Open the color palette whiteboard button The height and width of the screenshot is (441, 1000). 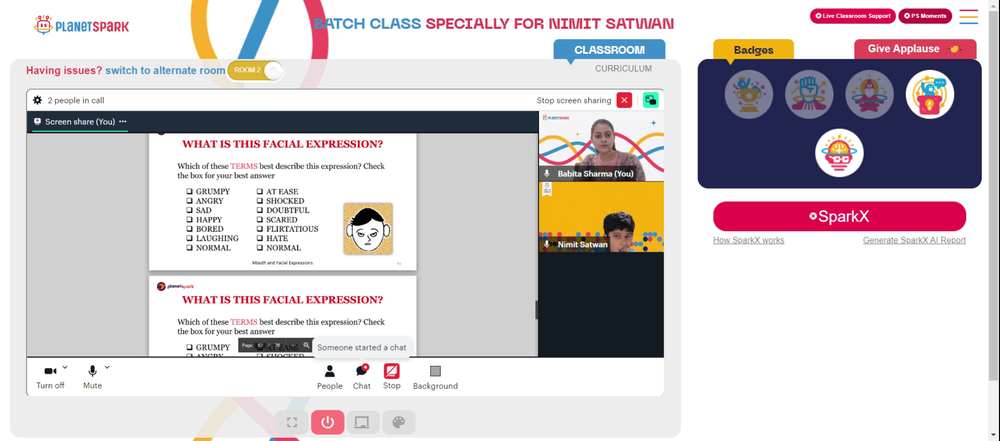(399, 422)
